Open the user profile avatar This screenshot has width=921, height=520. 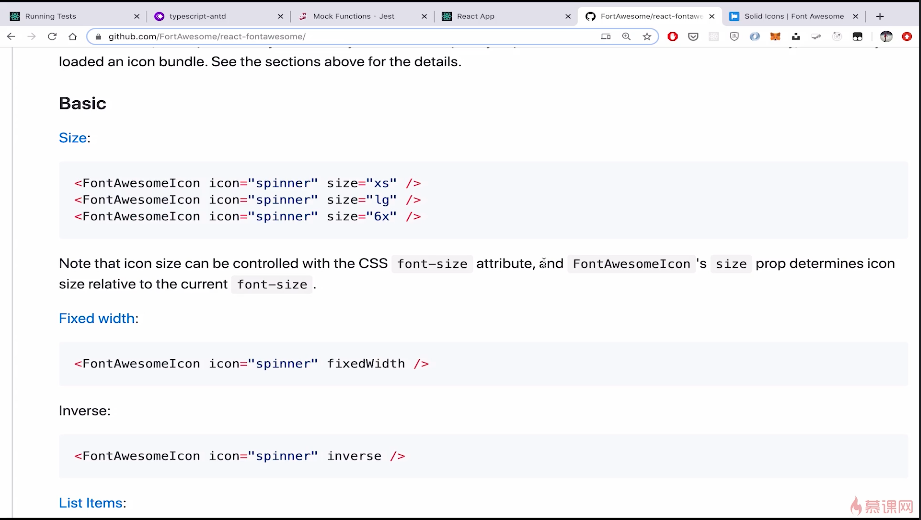(886, 36)
